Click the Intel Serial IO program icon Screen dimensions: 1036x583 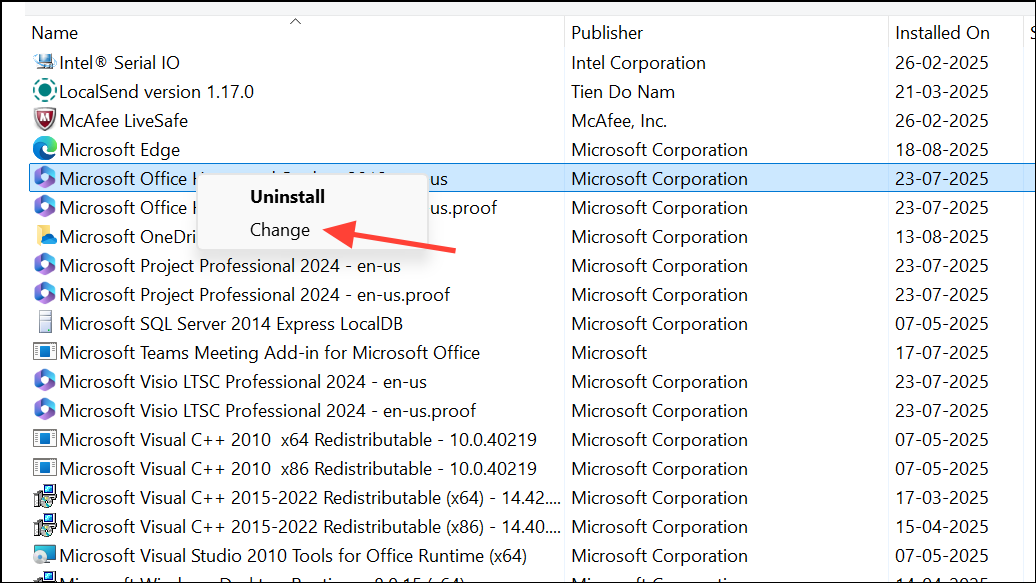tap(44, 62)
